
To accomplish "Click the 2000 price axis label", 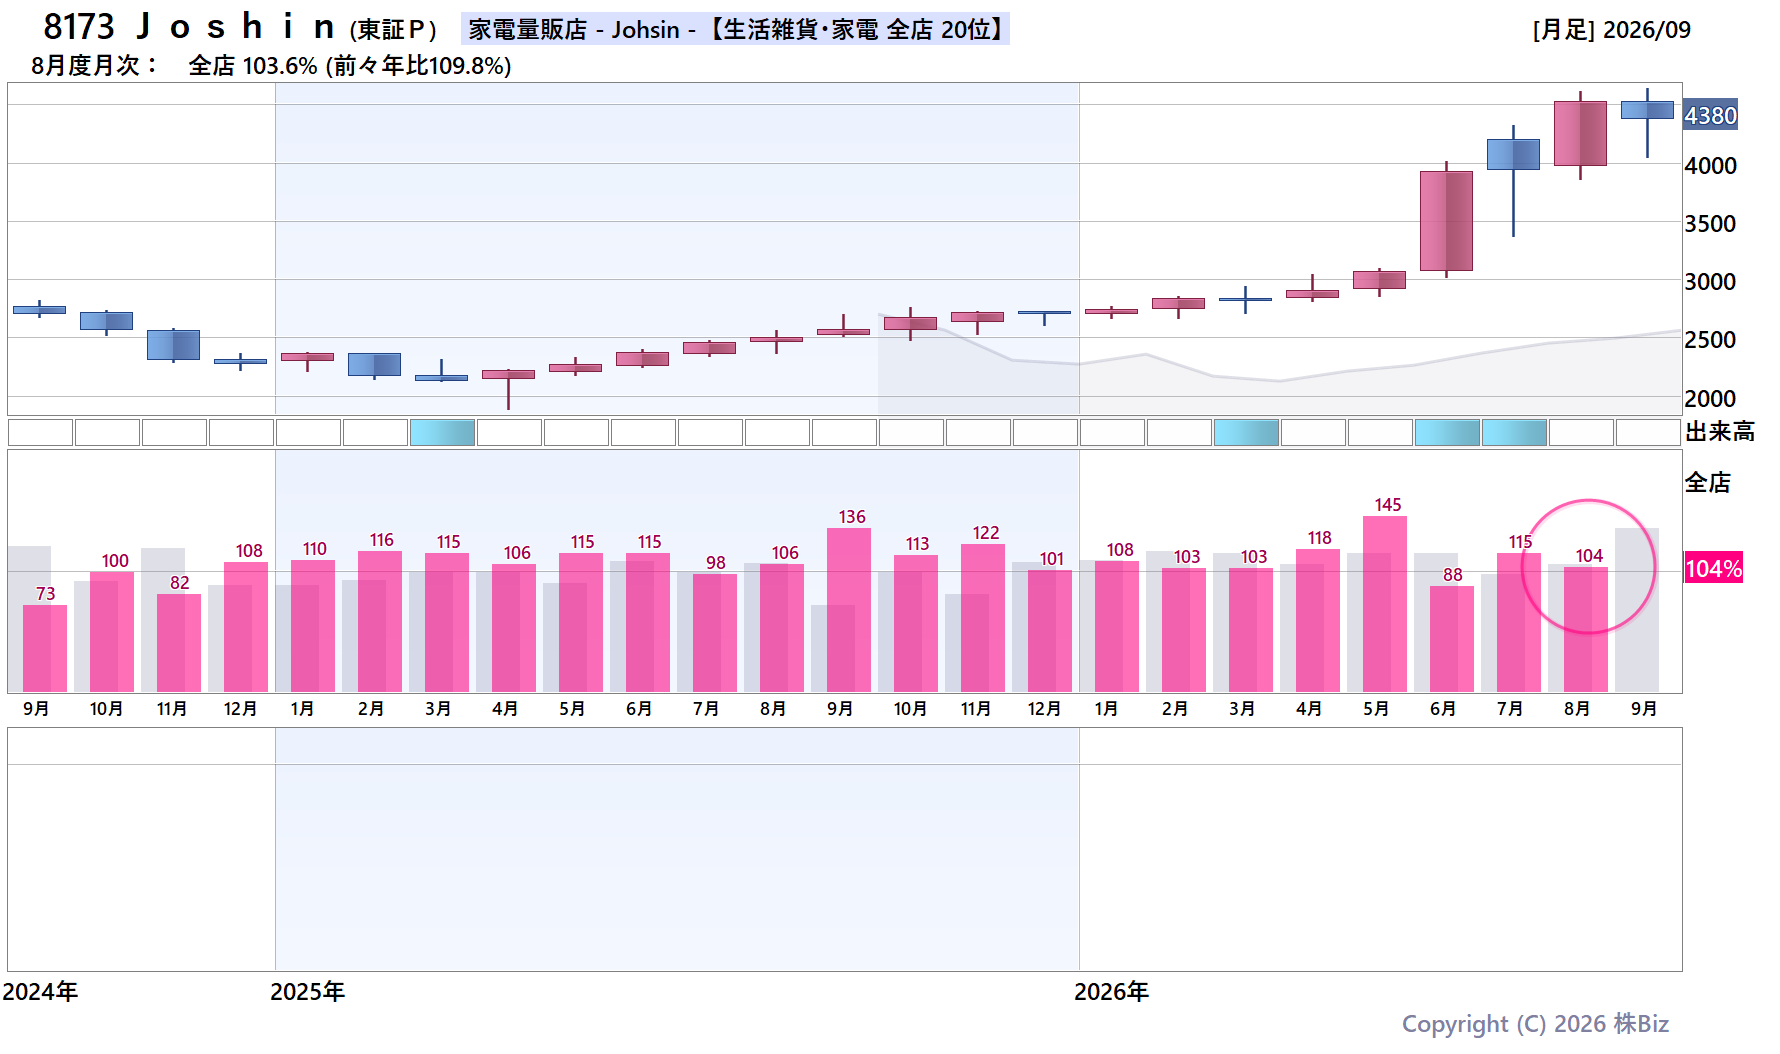I will 1710,399.
